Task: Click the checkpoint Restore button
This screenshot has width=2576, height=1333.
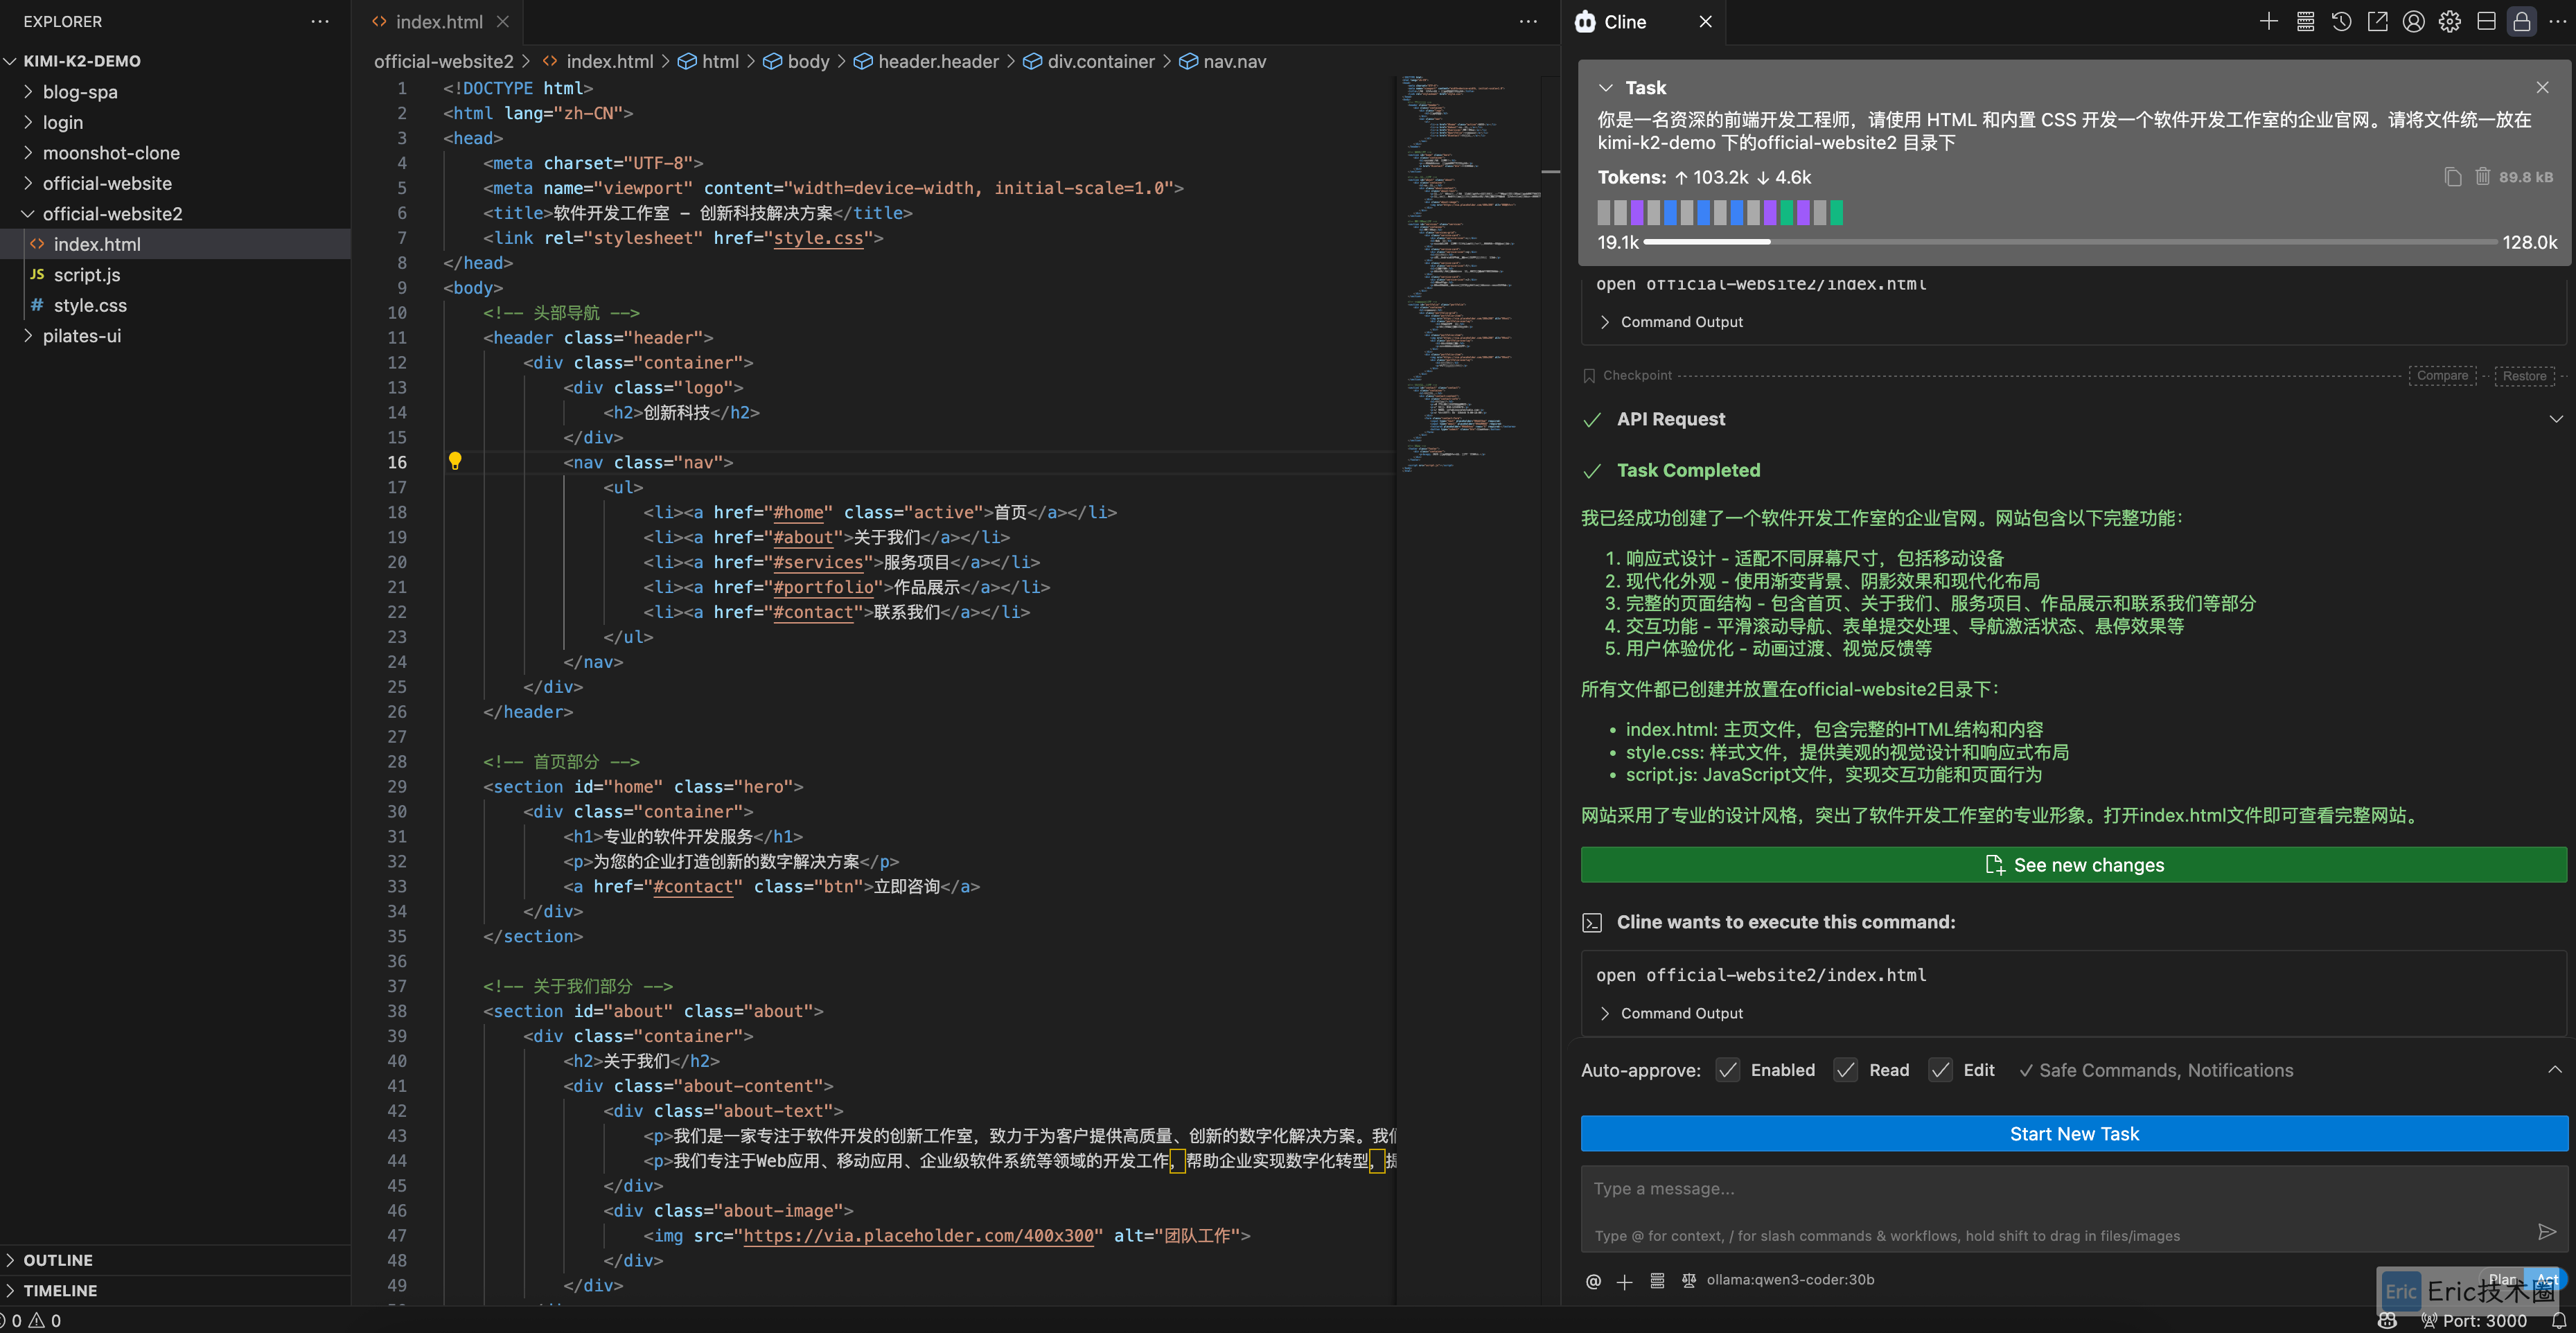Action: (2524, 376)
